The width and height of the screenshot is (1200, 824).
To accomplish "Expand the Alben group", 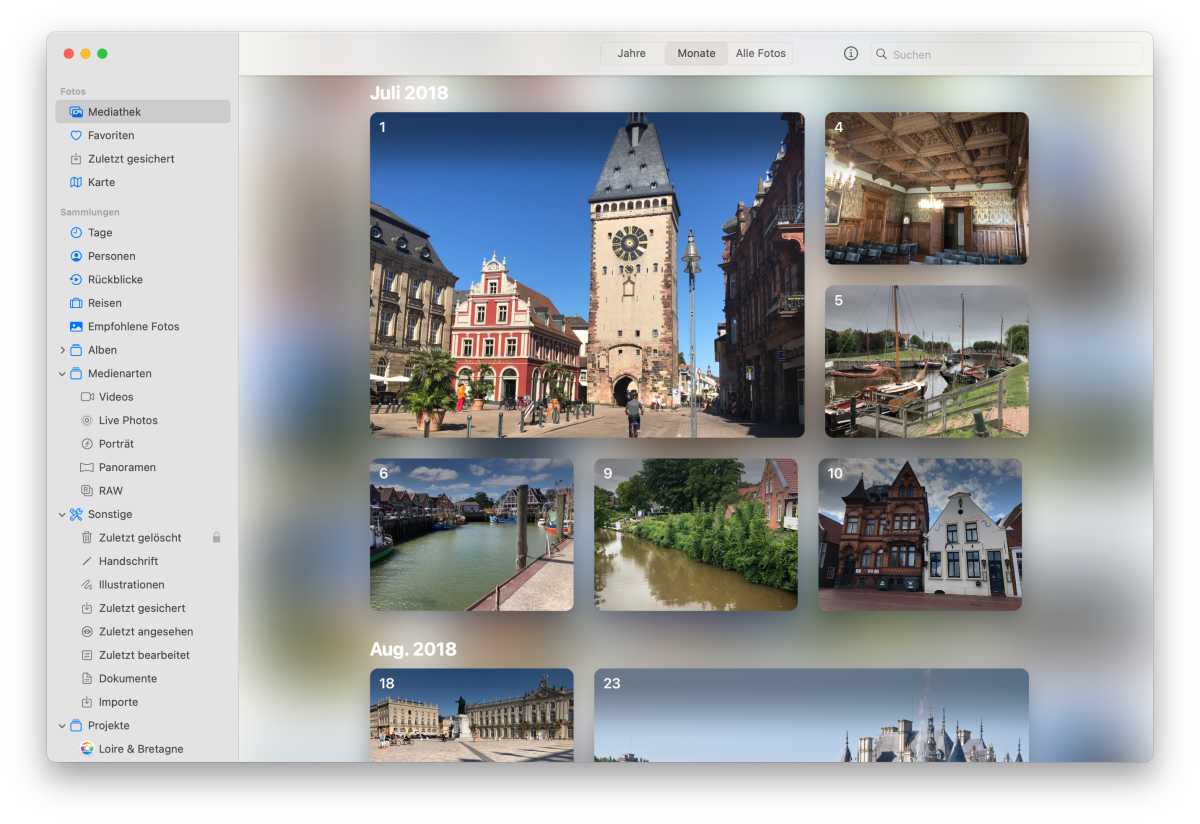I will [62, 350].
